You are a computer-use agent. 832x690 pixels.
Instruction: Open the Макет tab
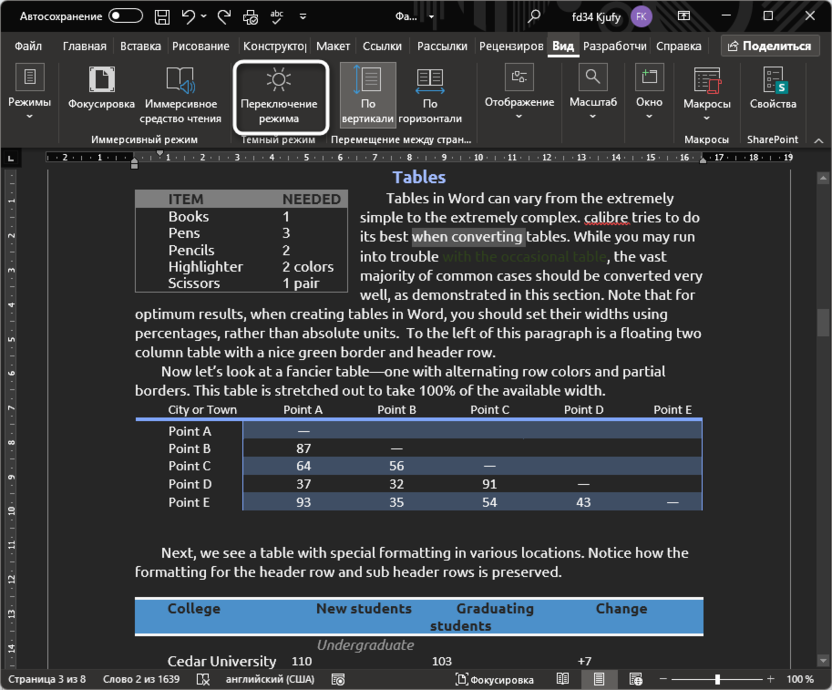333,46
